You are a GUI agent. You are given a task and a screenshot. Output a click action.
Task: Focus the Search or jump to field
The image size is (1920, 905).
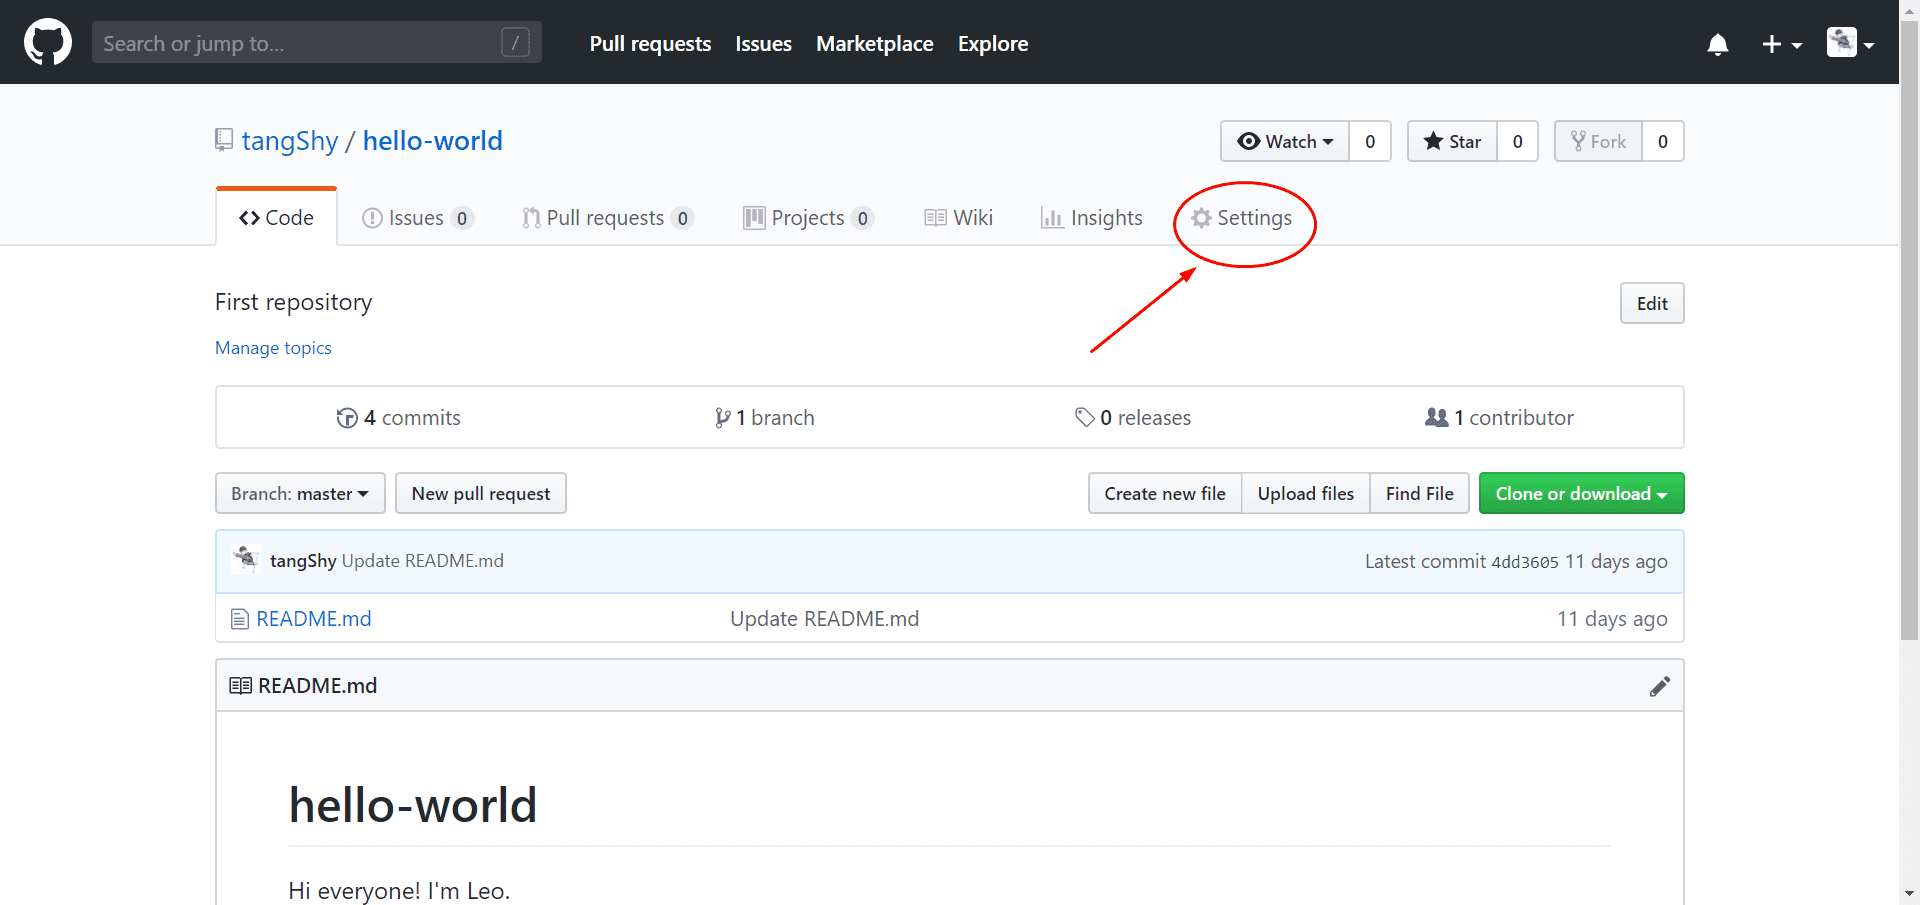point(317,42)
